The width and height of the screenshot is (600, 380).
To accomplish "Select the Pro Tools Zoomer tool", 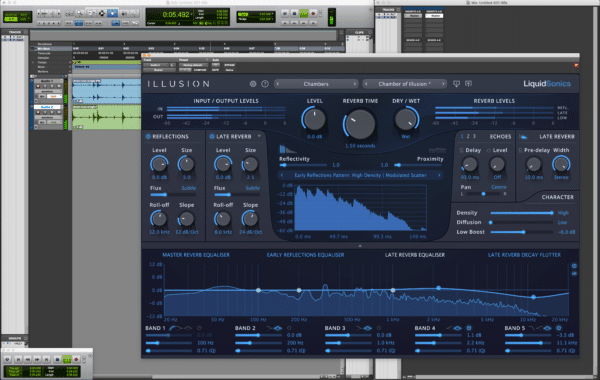I will 80,13.
